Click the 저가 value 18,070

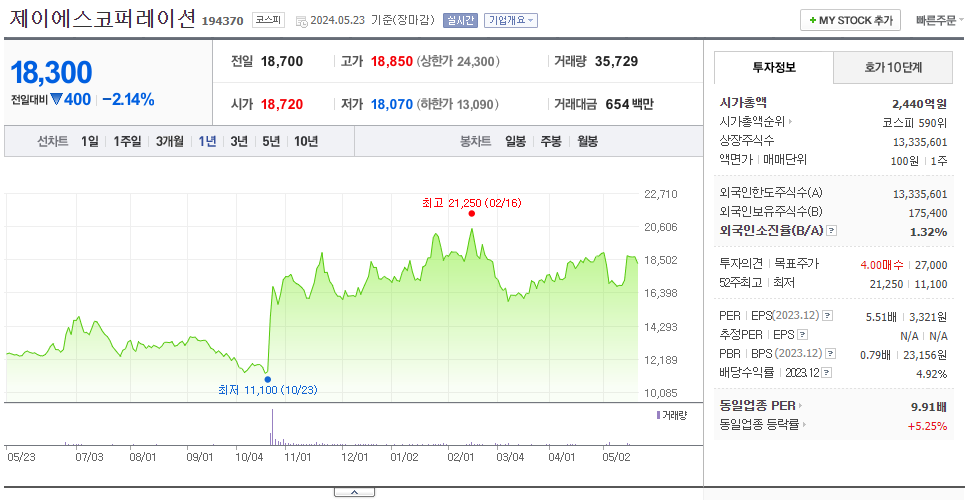391,104
